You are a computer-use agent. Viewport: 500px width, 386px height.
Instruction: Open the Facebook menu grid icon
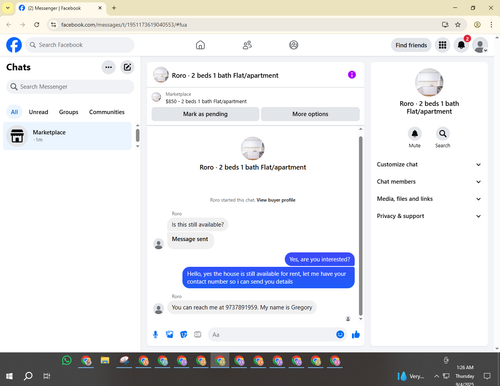pos(442,45)
